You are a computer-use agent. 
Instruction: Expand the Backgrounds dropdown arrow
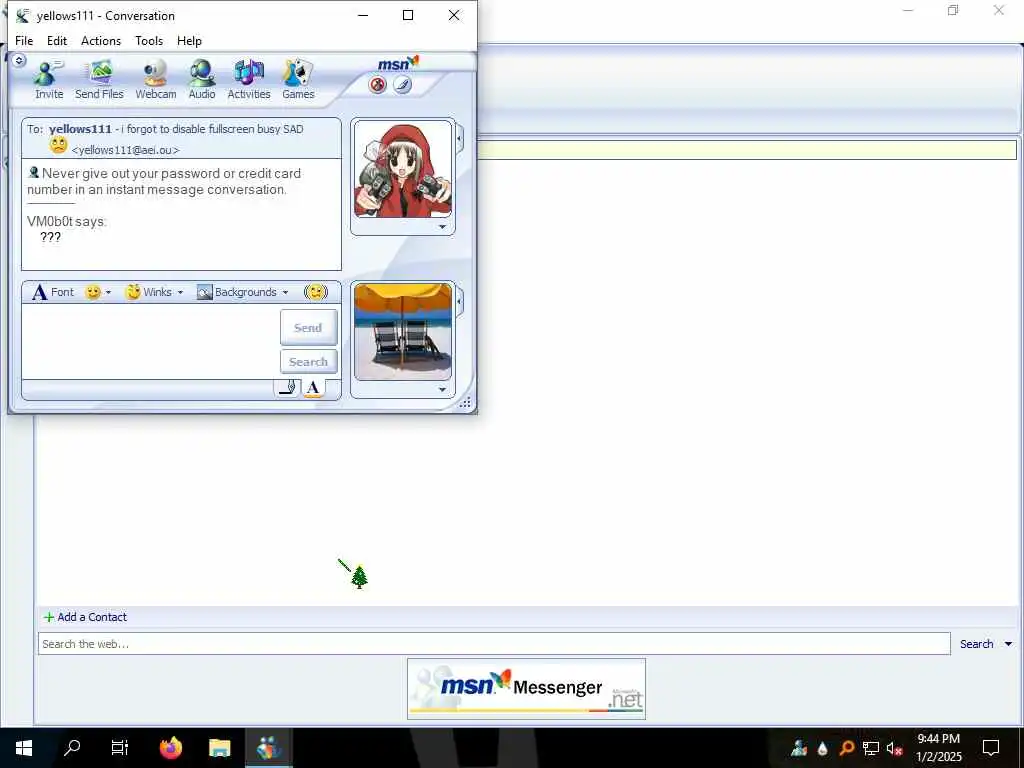(285, 293)
